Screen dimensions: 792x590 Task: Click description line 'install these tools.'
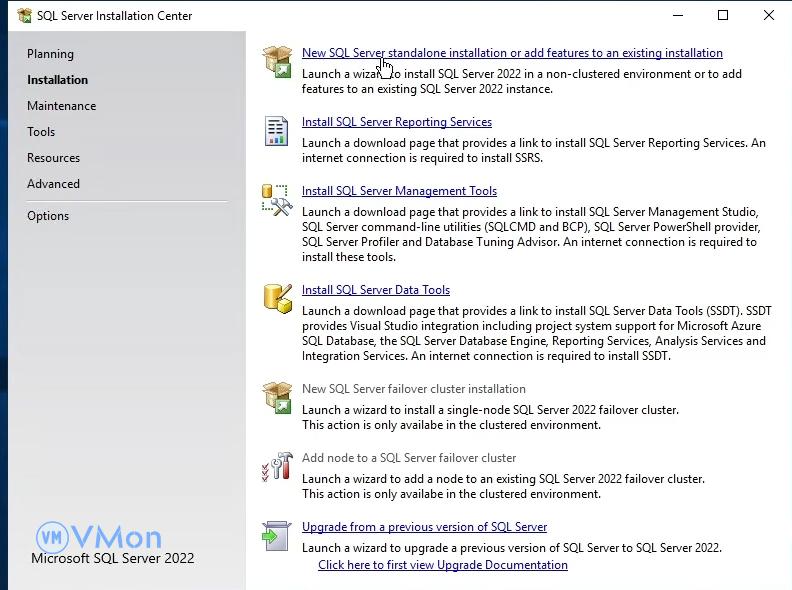[349, 257]
